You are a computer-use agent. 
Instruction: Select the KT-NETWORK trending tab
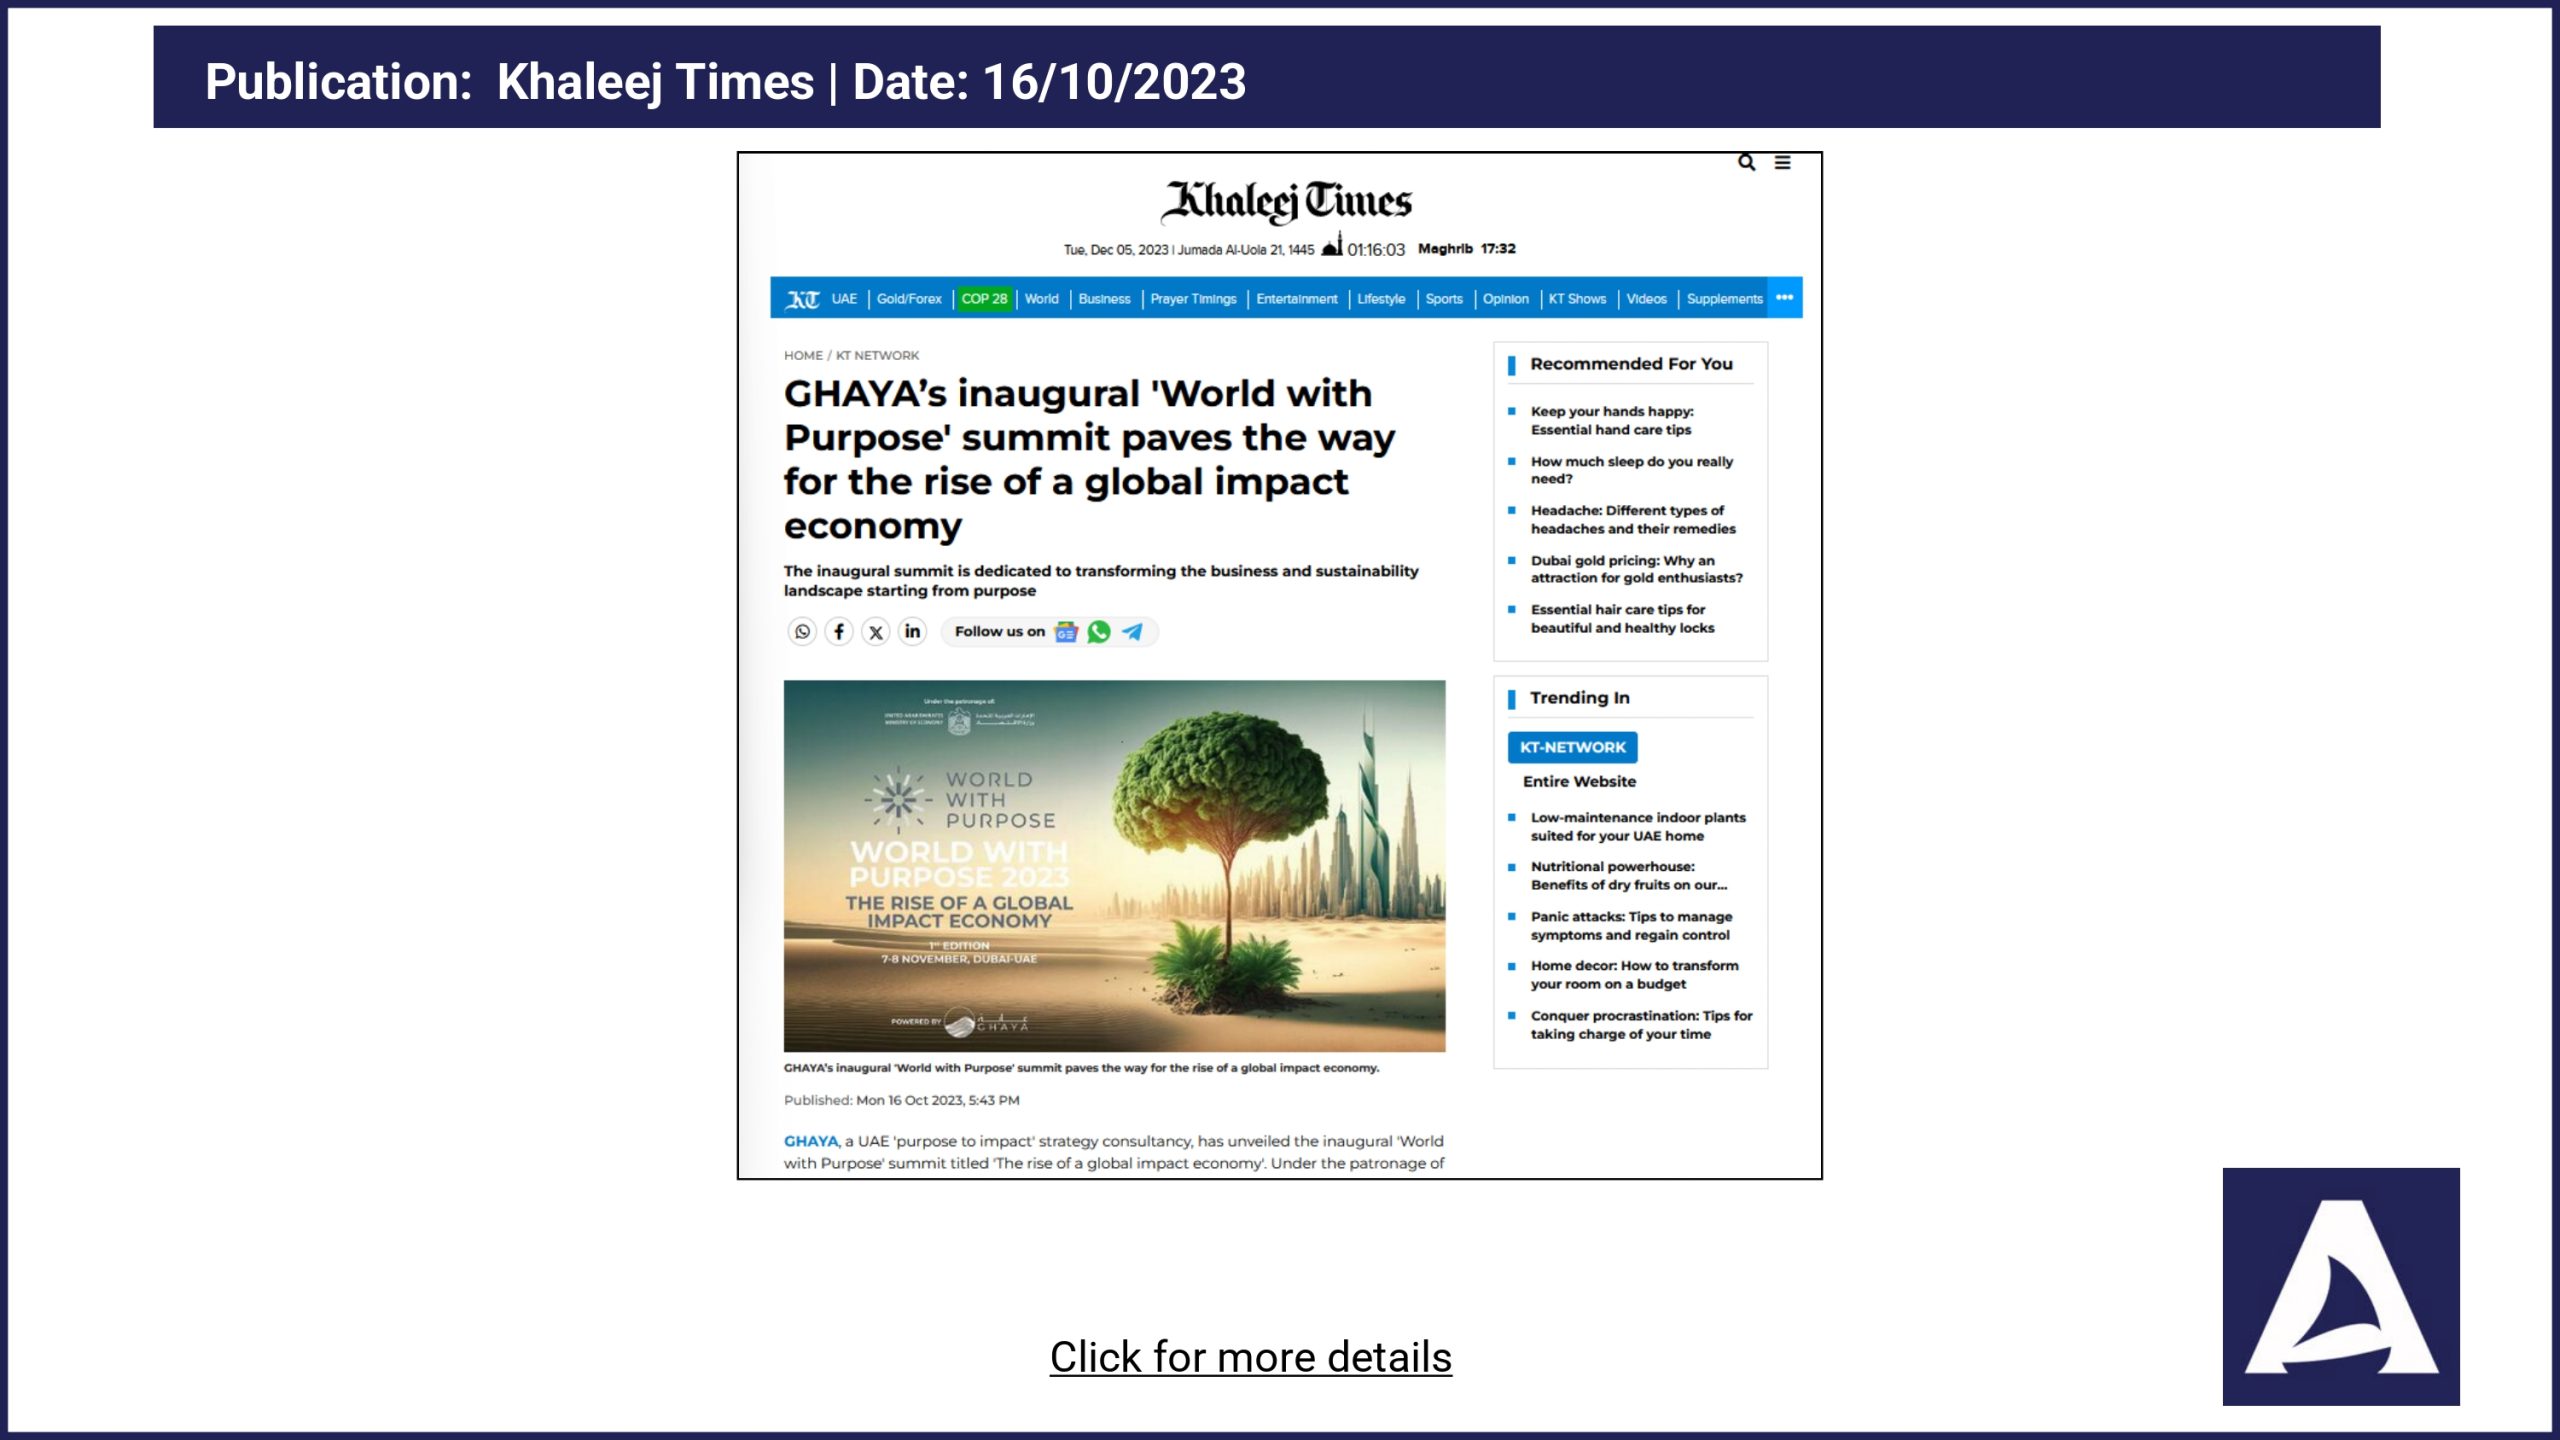tap(1572, 747)
